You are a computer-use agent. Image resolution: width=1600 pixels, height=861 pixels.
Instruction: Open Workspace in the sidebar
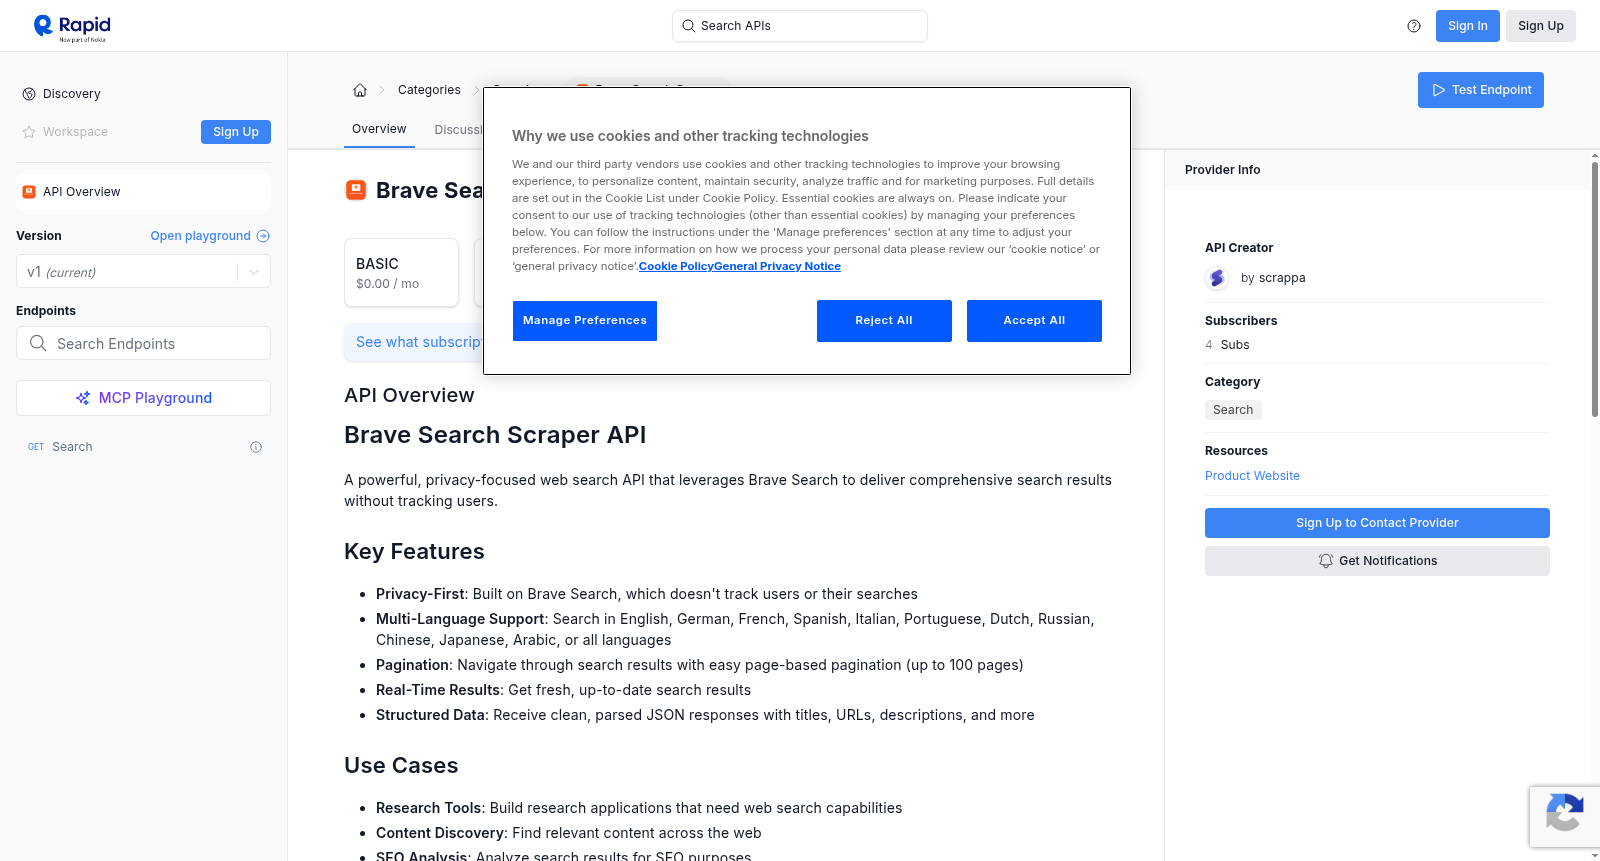click(x=75, y=132)
